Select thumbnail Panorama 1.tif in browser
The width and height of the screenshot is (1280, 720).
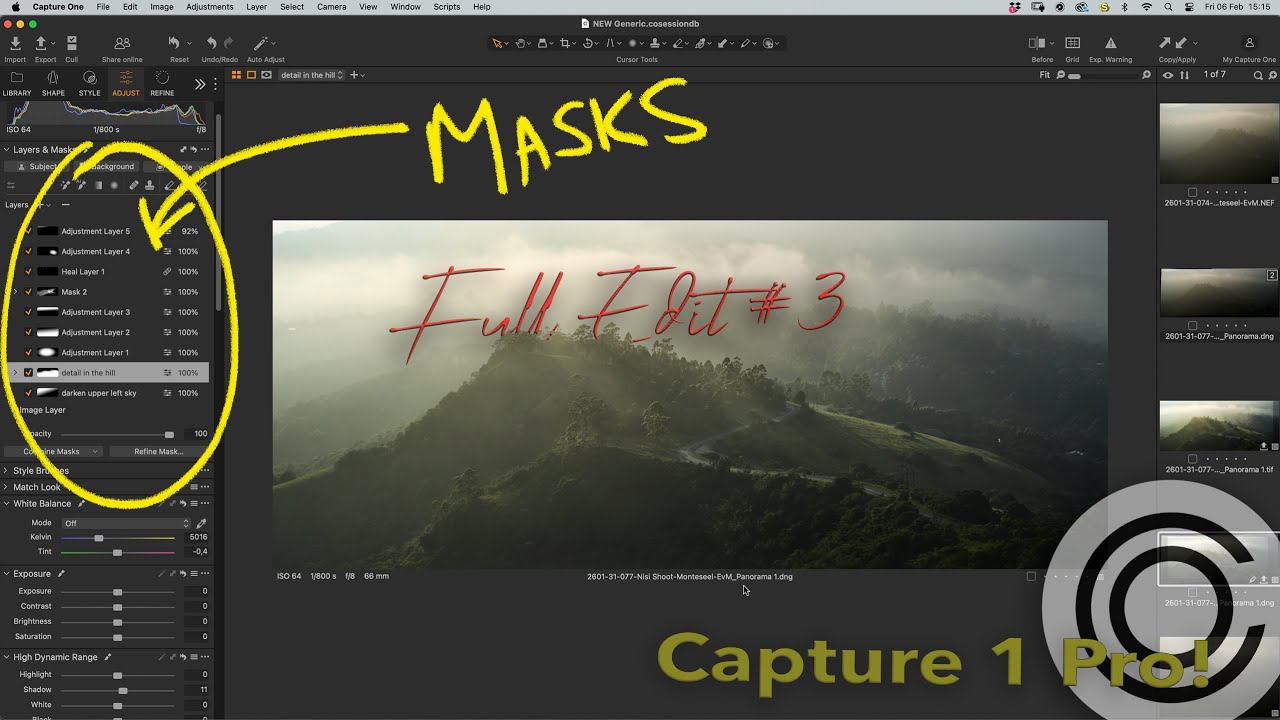coord(1219,426)
